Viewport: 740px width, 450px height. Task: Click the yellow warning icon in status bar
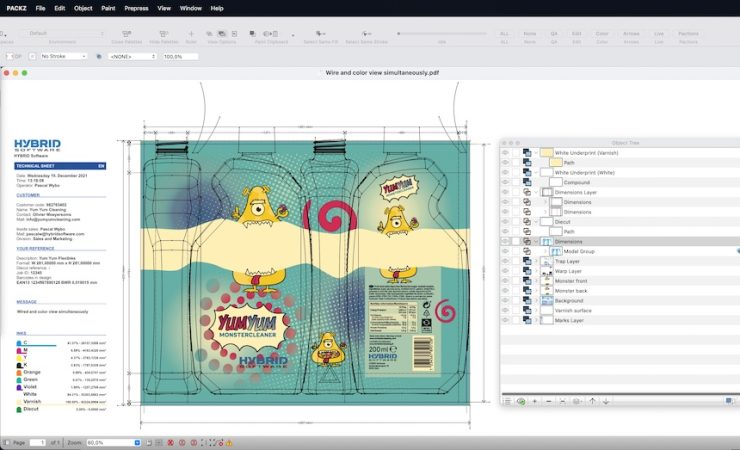229,443
